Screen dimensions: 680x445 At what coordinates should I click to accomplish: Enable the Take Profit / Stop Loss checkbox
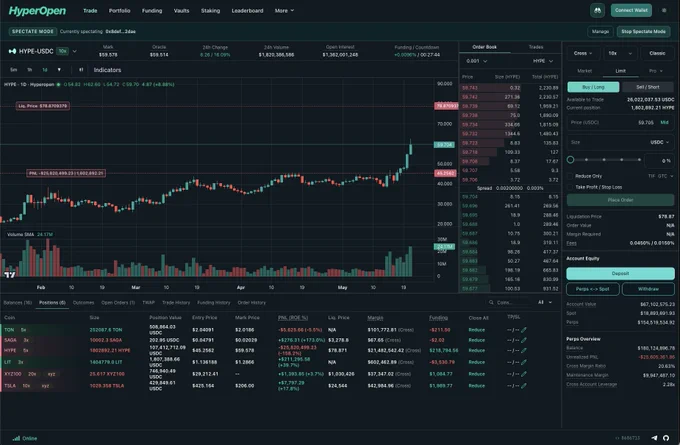pyautogui.click(x=570, y=187)
